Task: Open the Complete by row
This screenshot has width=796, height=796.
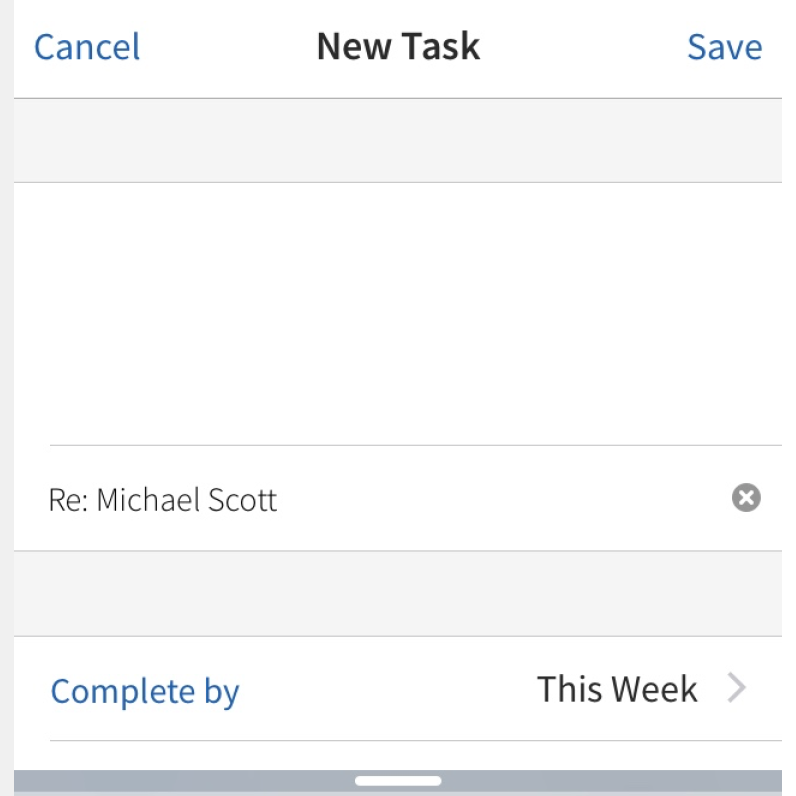Action: click(x=398, y=688)
